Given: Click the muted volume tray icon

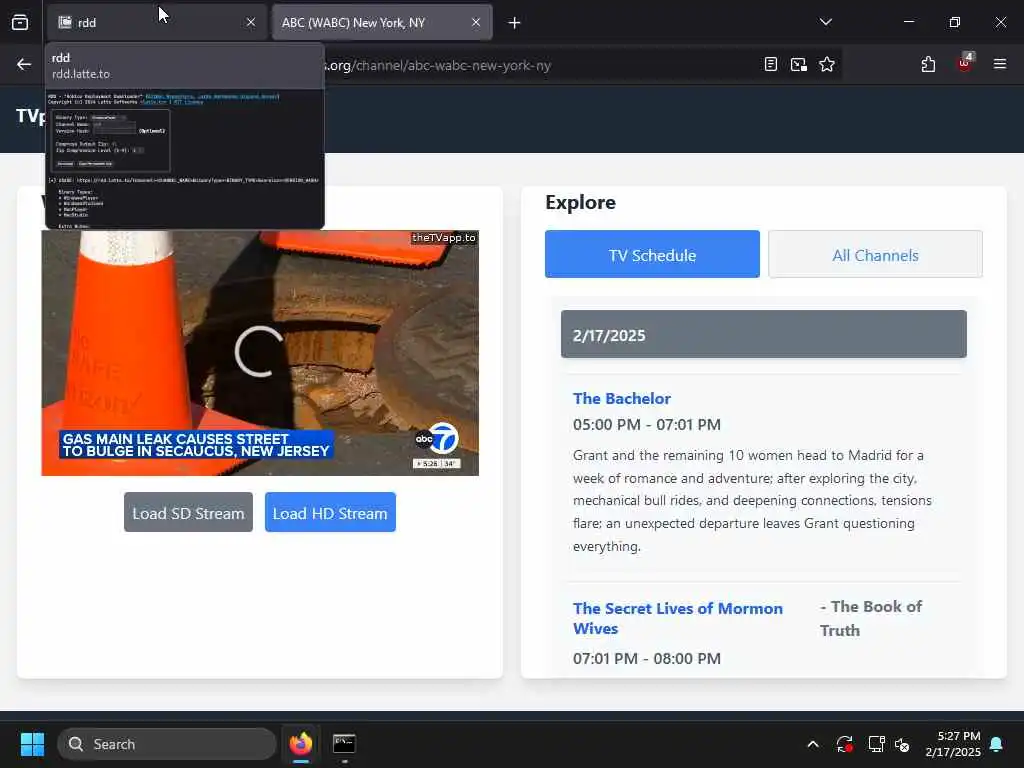Looking at the screenshot, I should point(903,744).
